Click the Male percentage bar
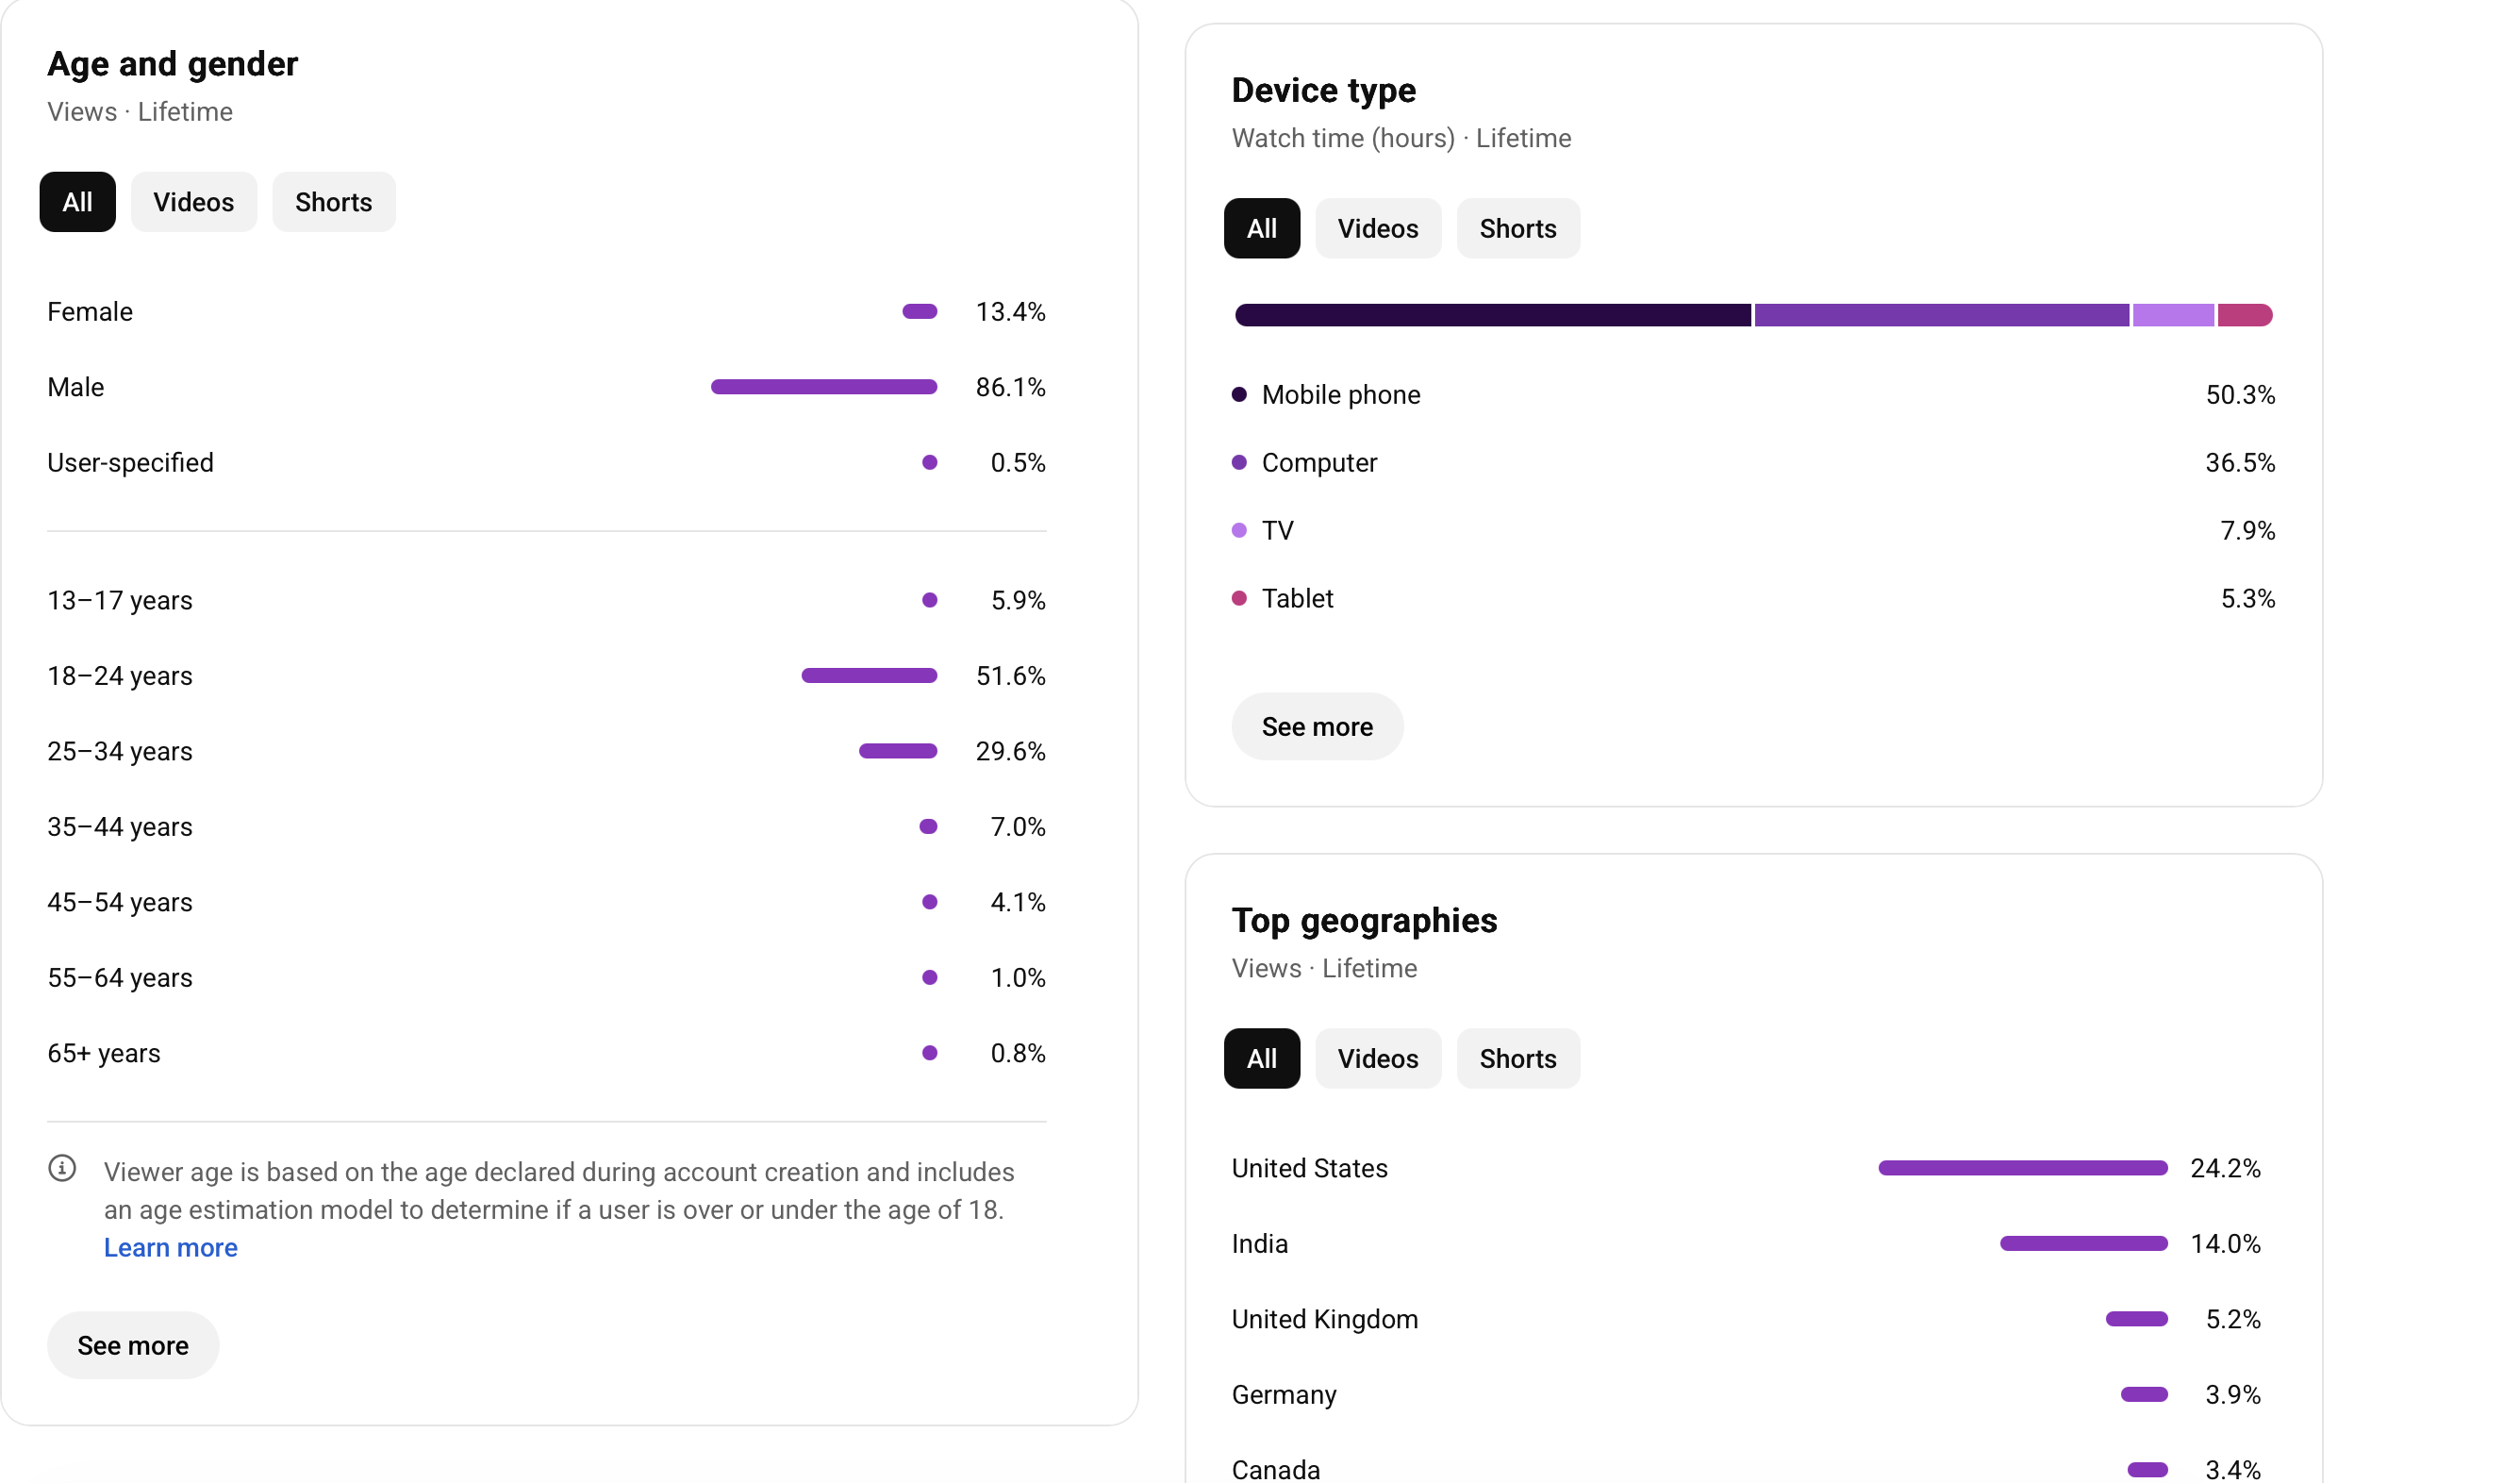Screen dimensions: 2520x1483 tap(824, 388)
